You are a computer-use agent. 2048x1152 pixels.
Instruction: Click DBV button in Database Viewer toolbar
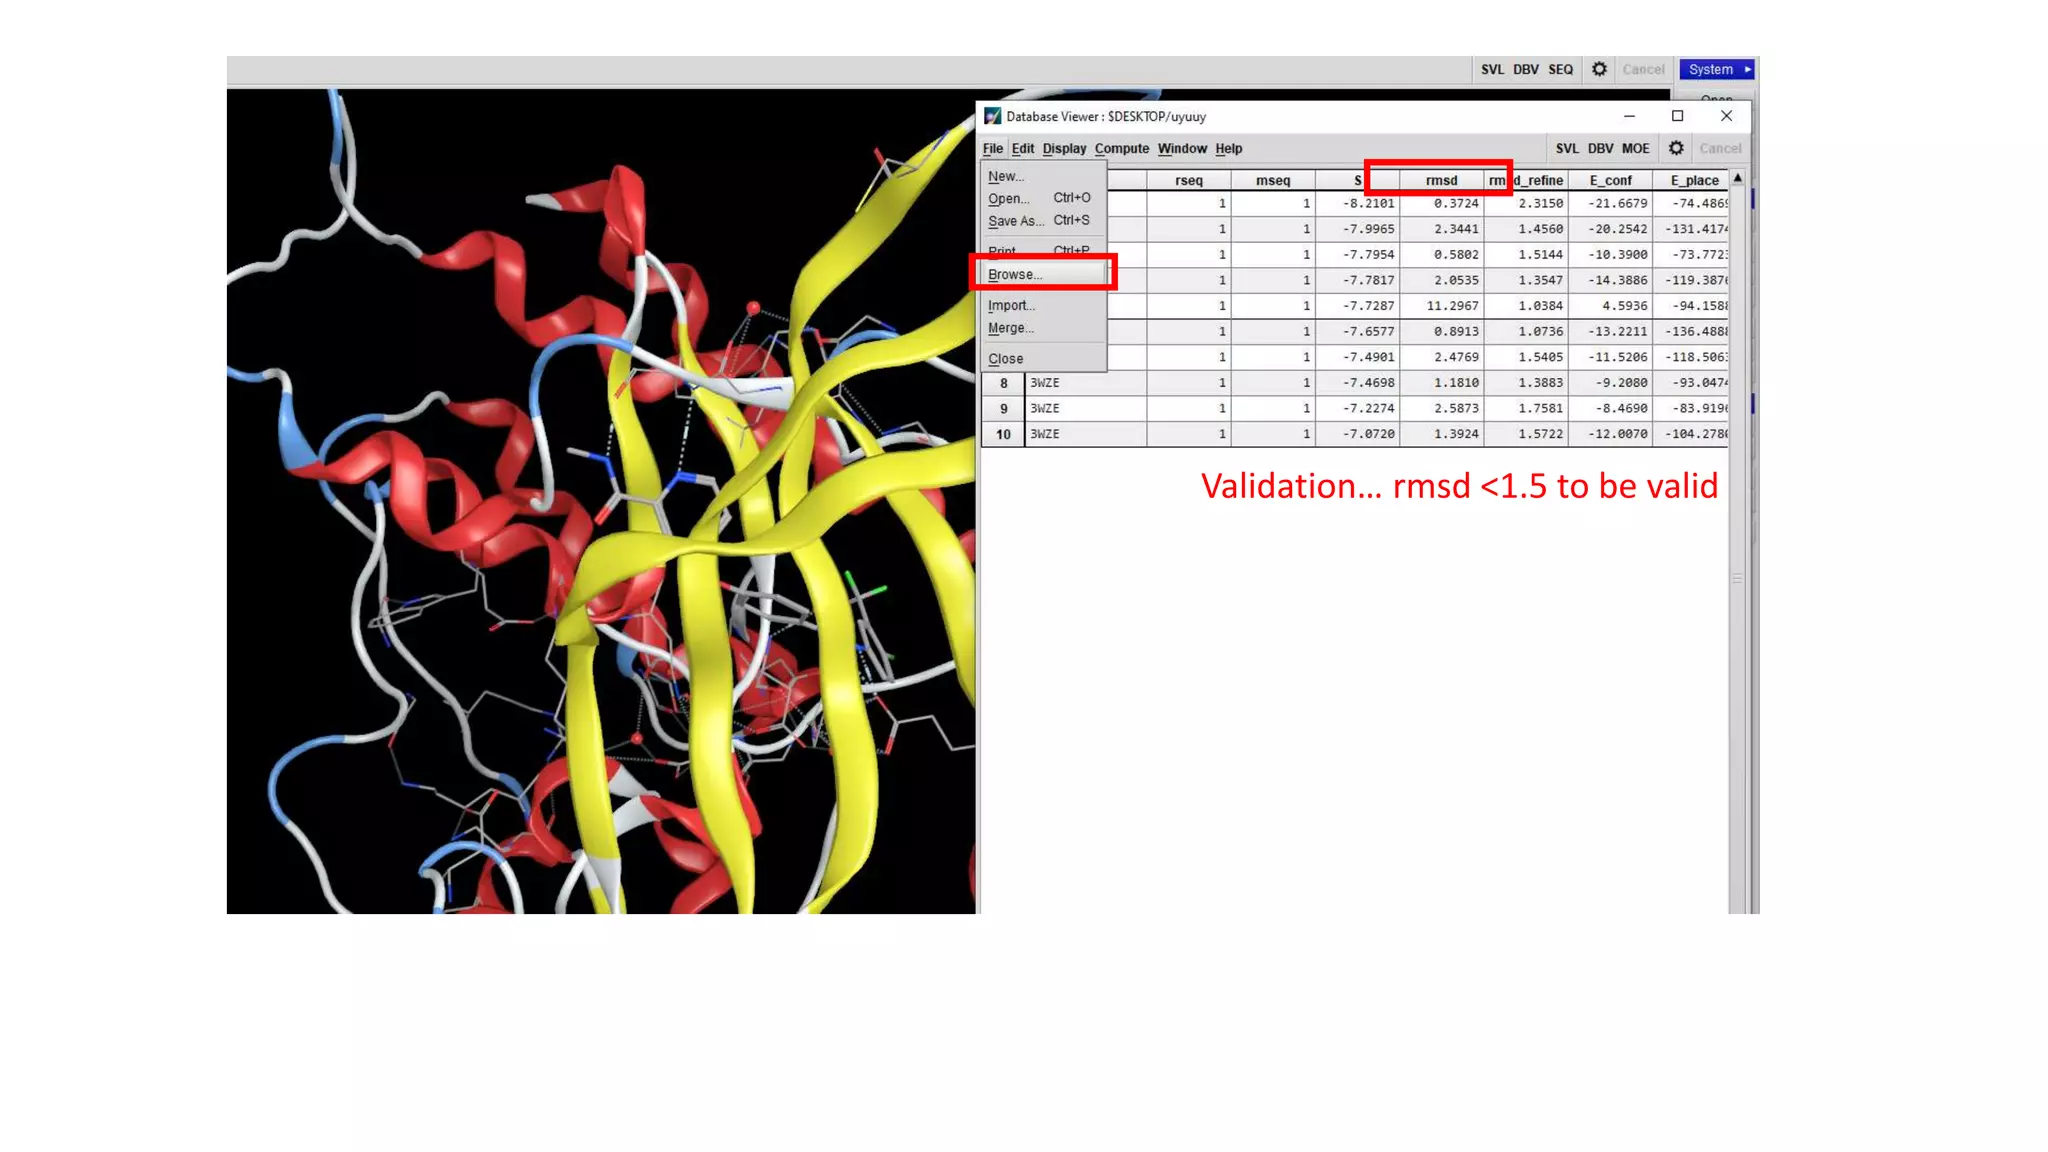1600,148
